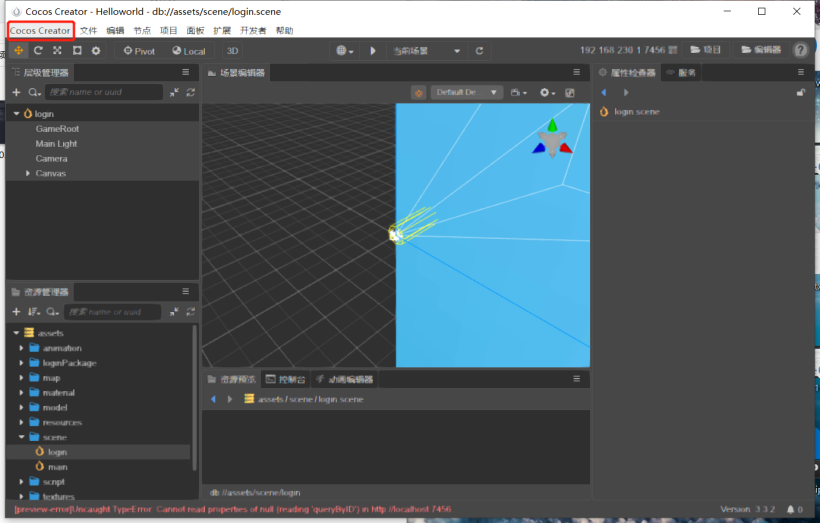Collapse the assets root folder
The height and width of the screenshot is (523, 820).
pos(17,333)
